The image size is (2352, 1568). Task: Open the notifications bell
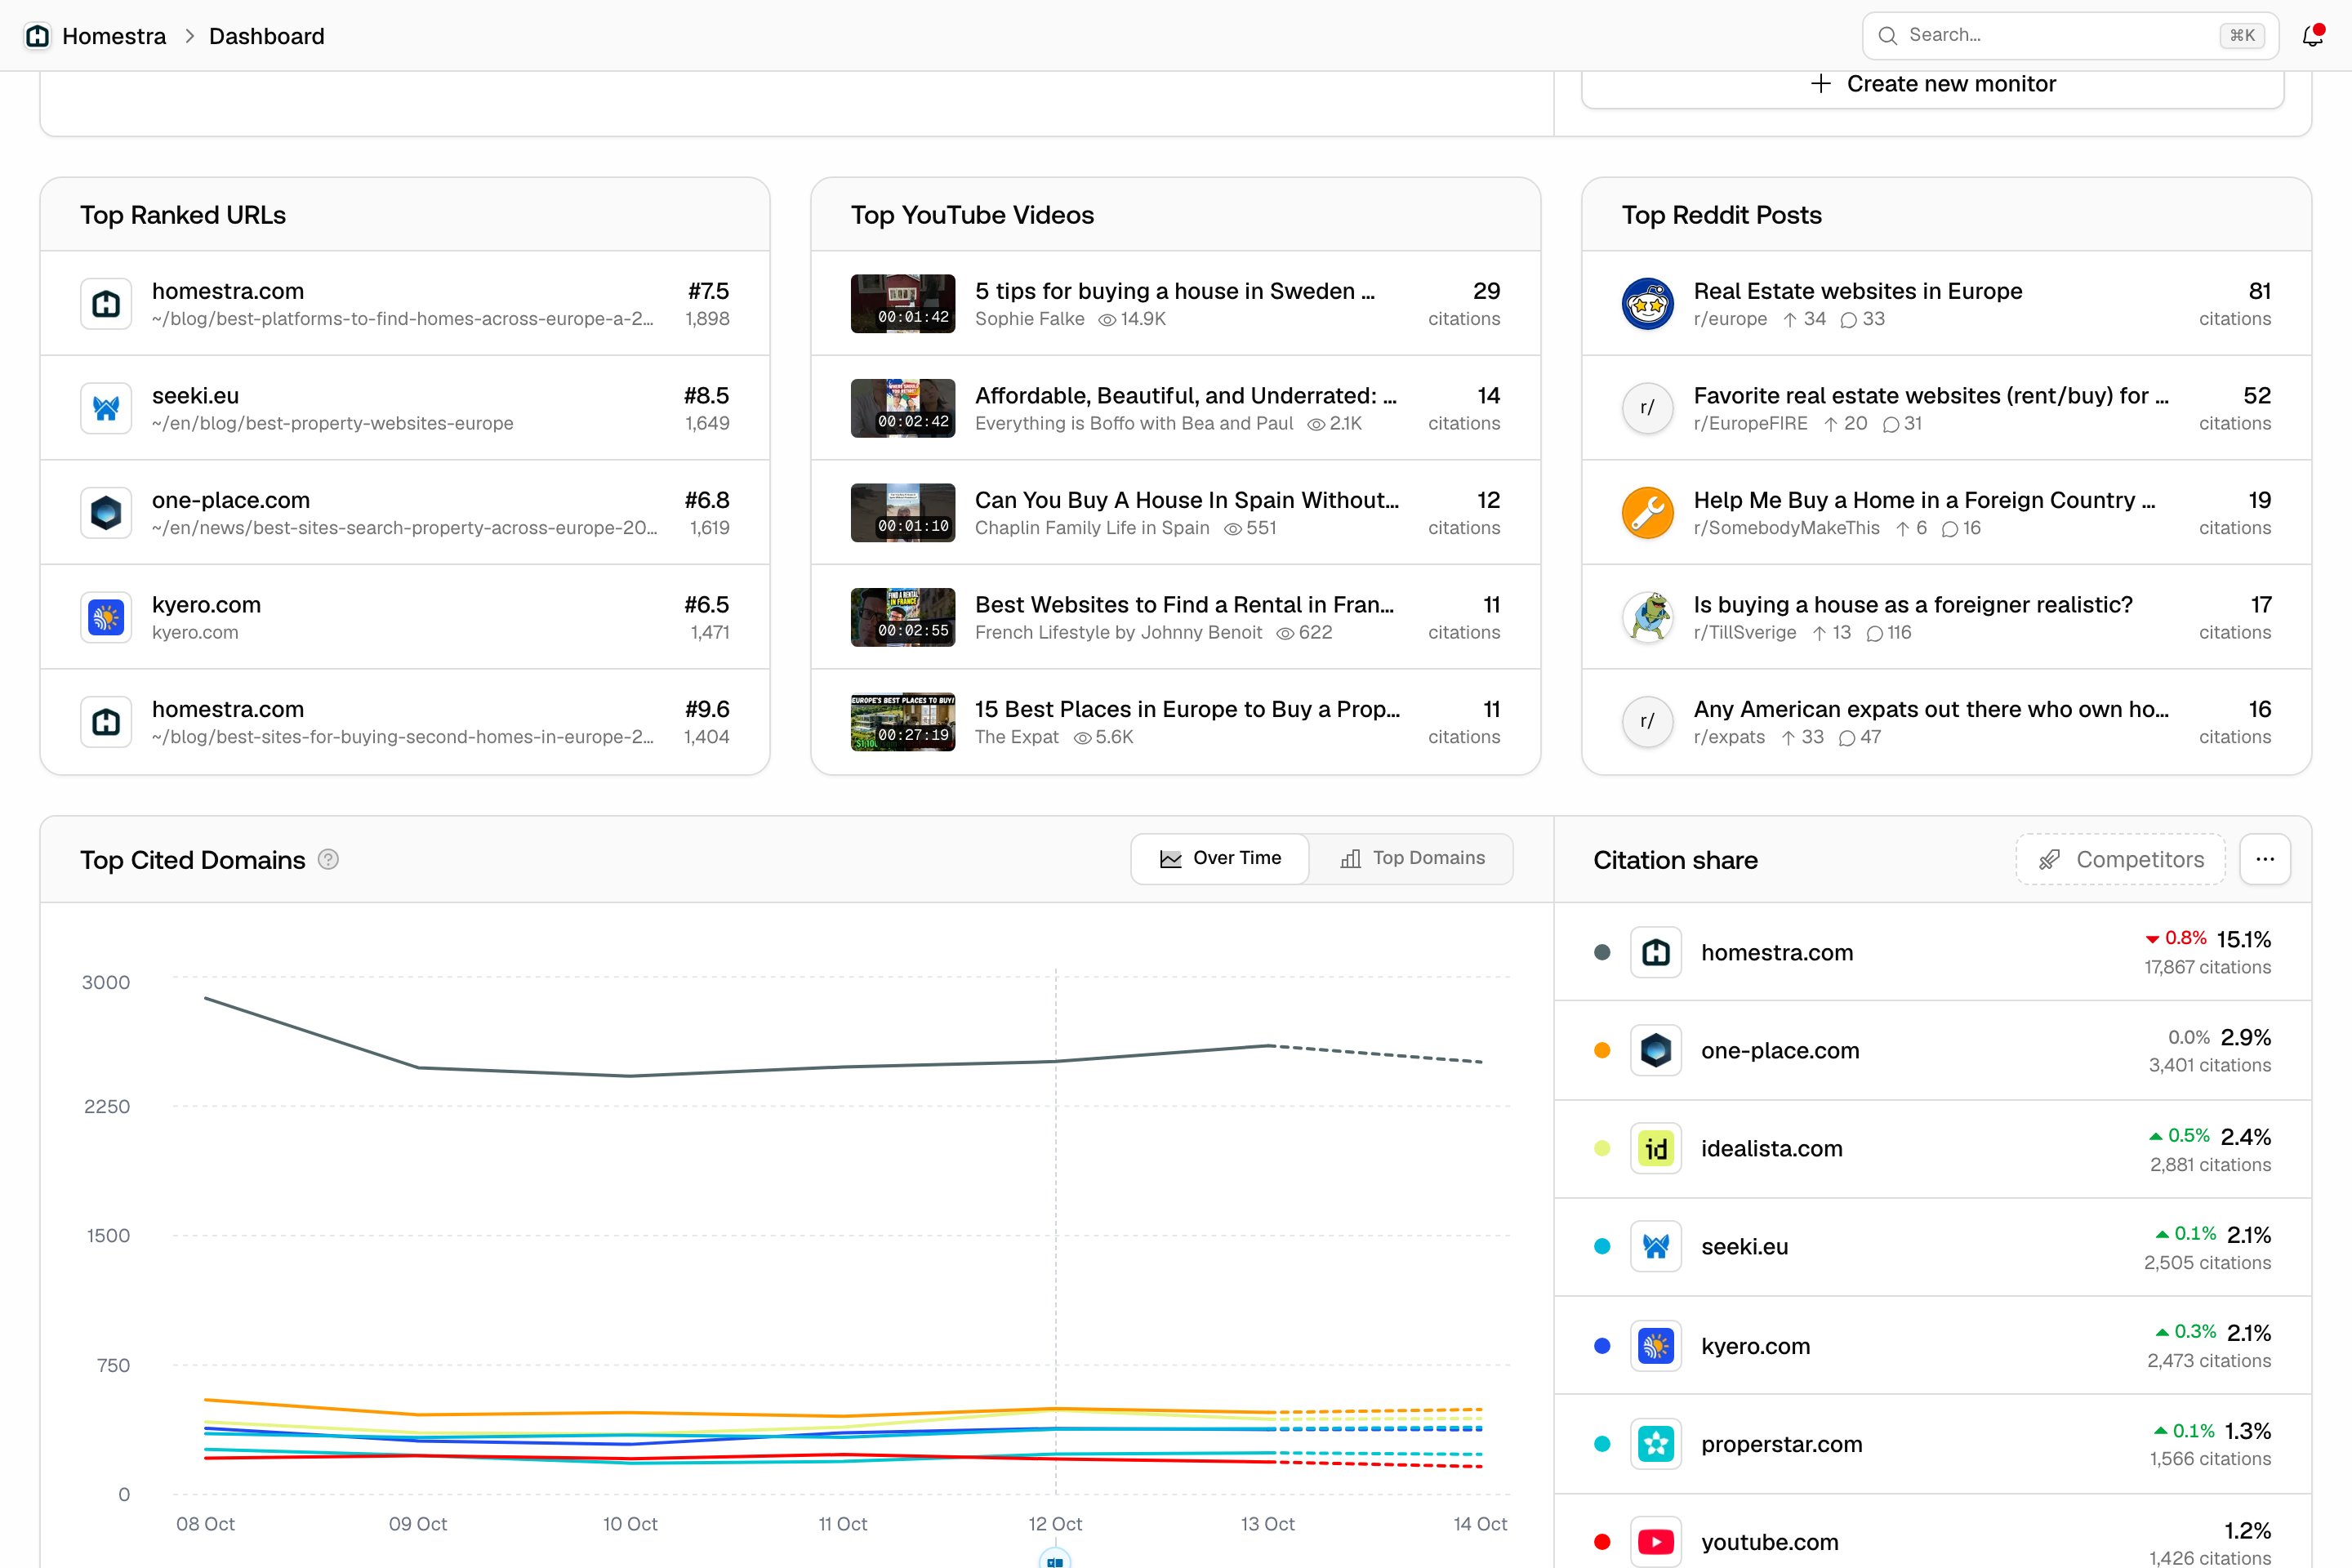pyautogui.click(x=2312, y=36)
